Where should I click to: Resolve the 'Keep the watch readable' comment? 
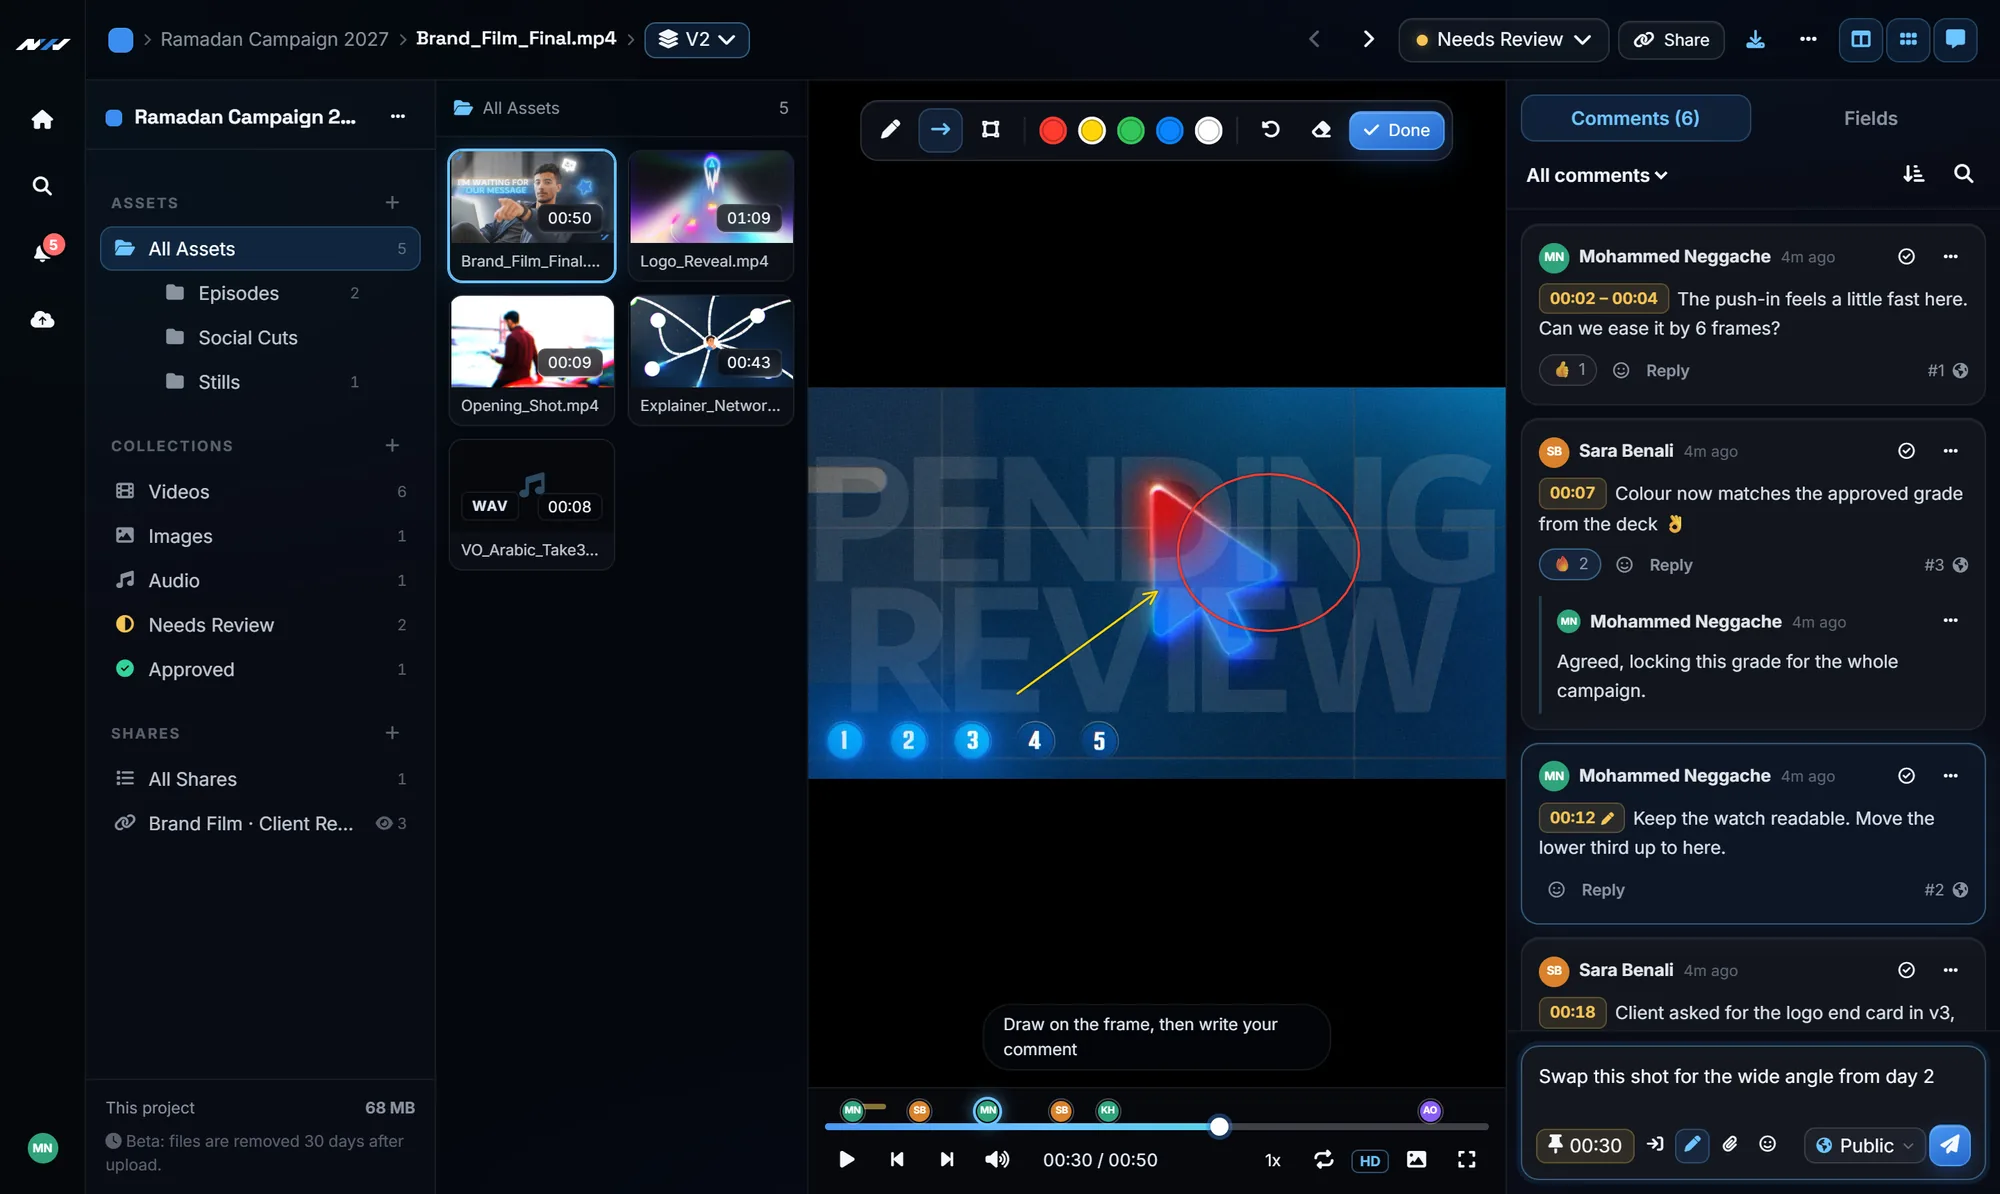point(1907,776)
